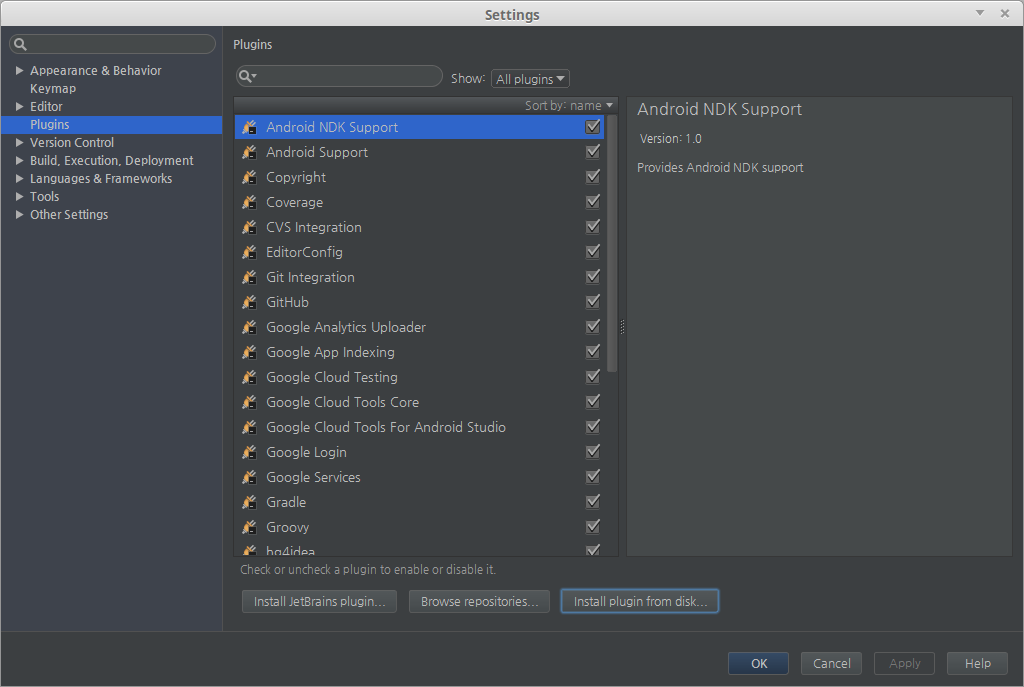1024x687 pixels.
Task: Click the Cancel button
Action: (x=831, y=663)
